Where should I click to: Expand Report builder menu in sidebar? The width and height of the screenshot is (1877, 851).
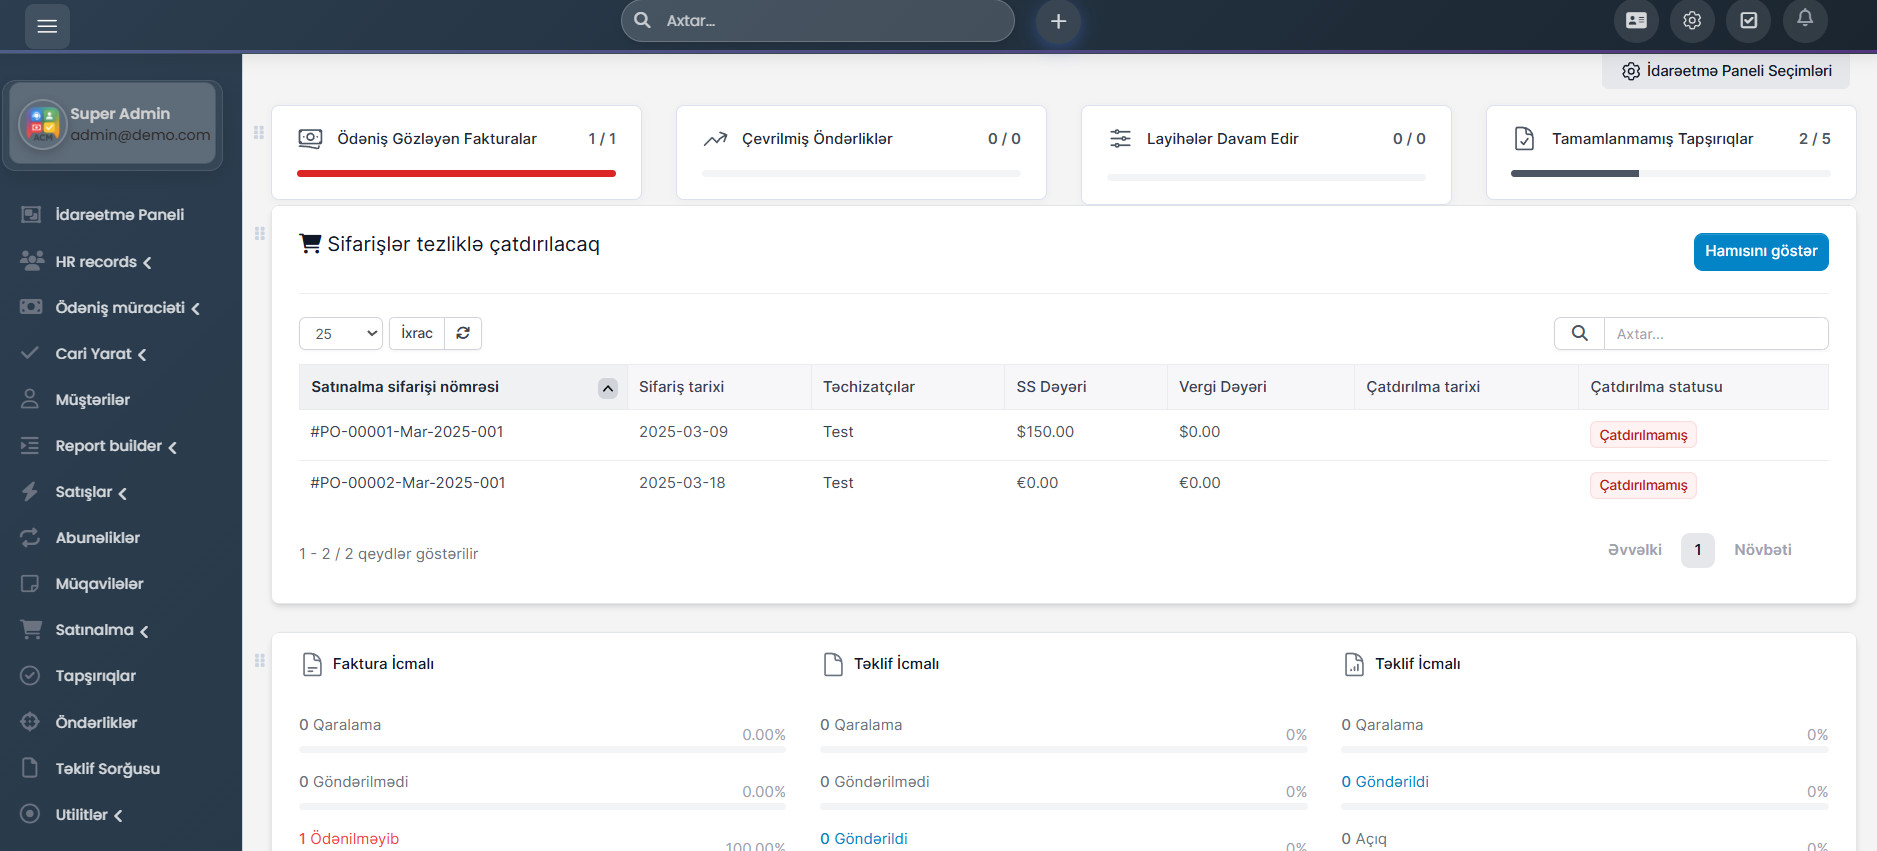108,446
